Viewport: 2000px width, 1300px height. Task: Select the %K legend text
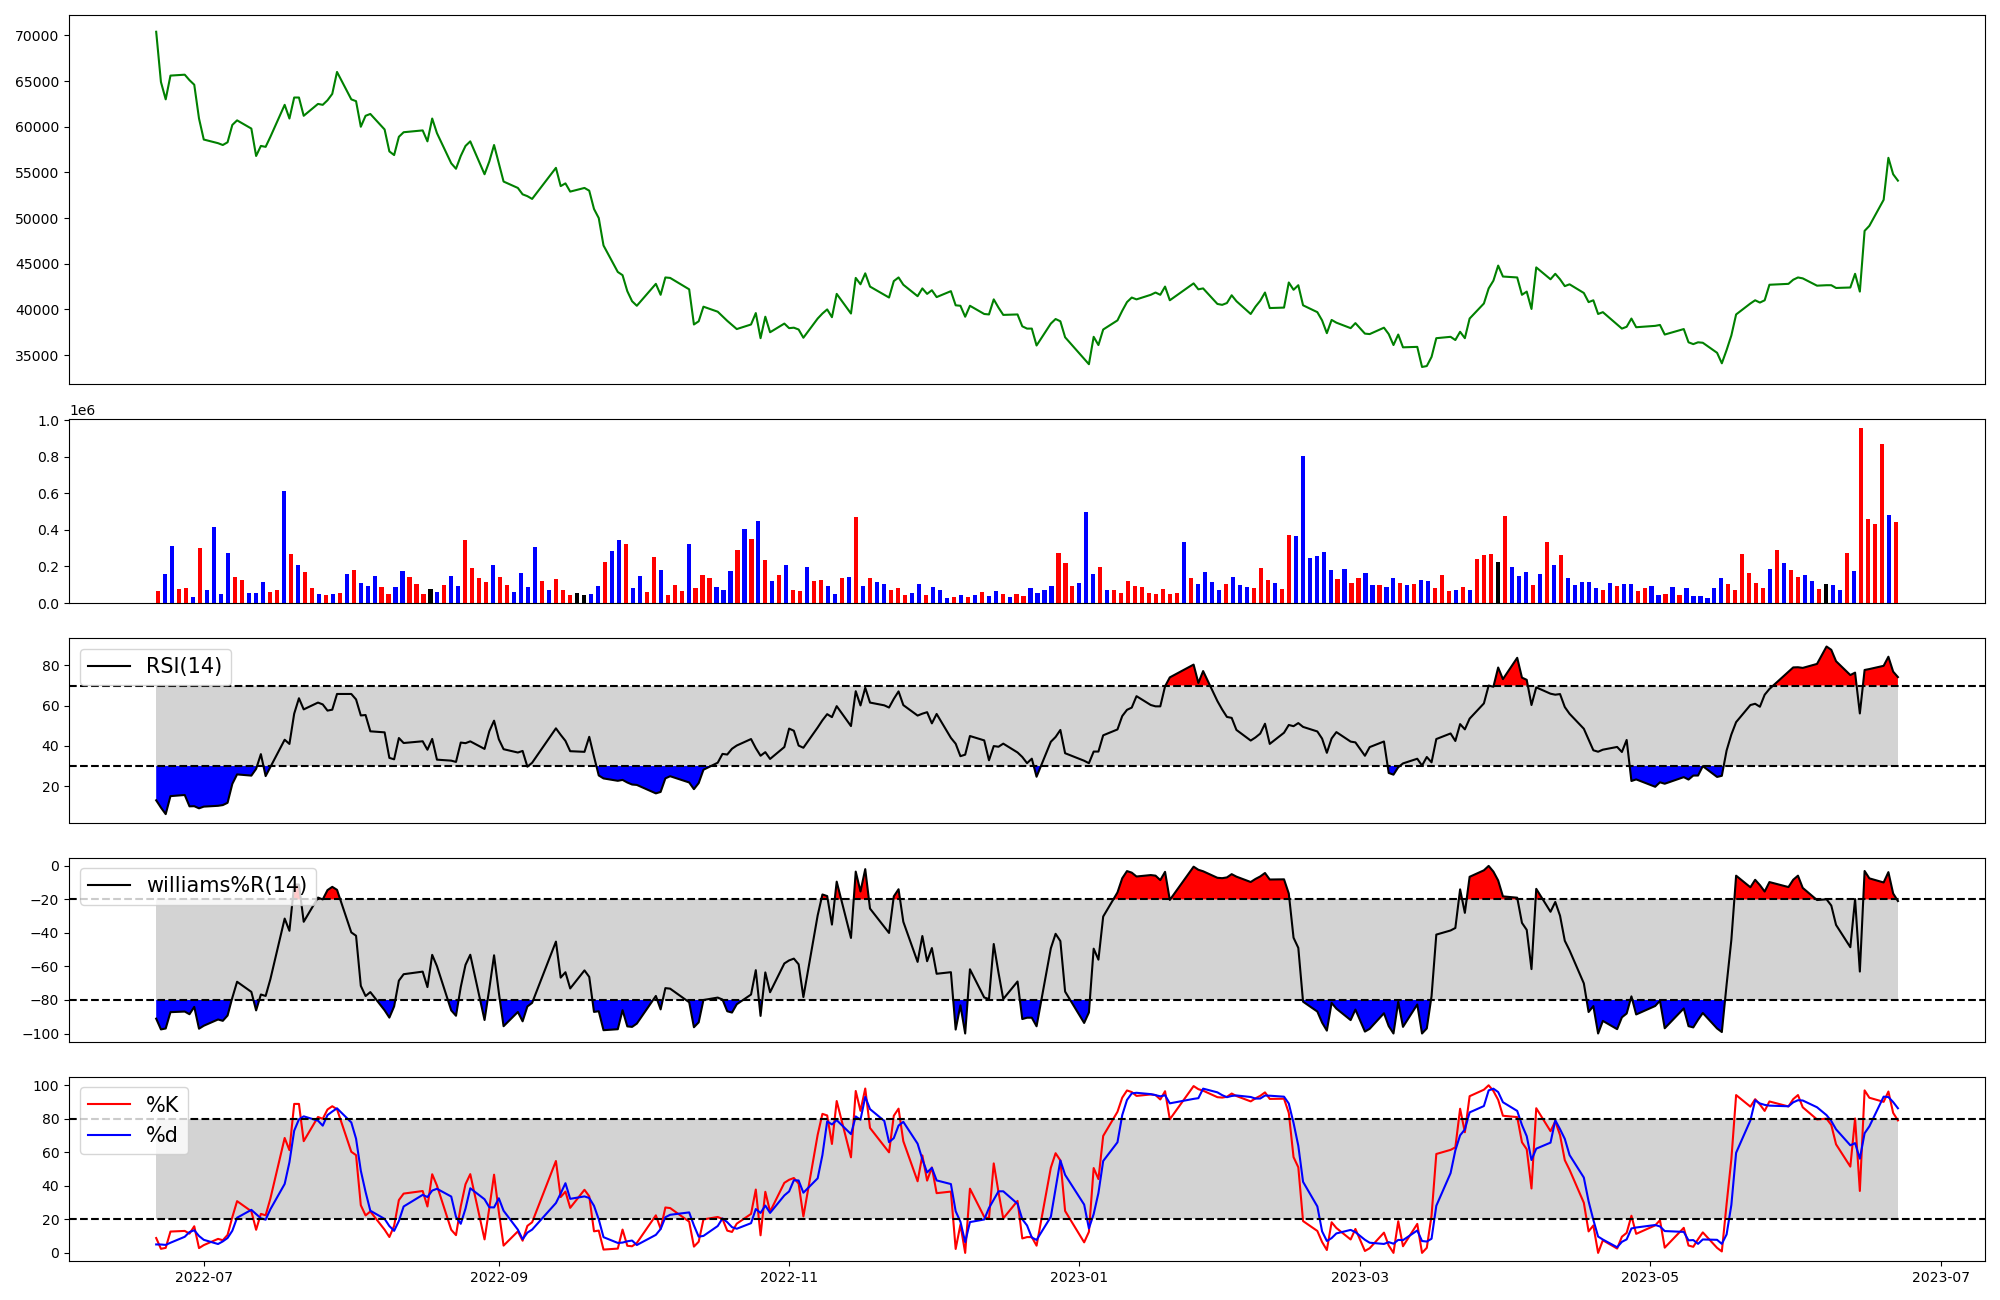162,1105
